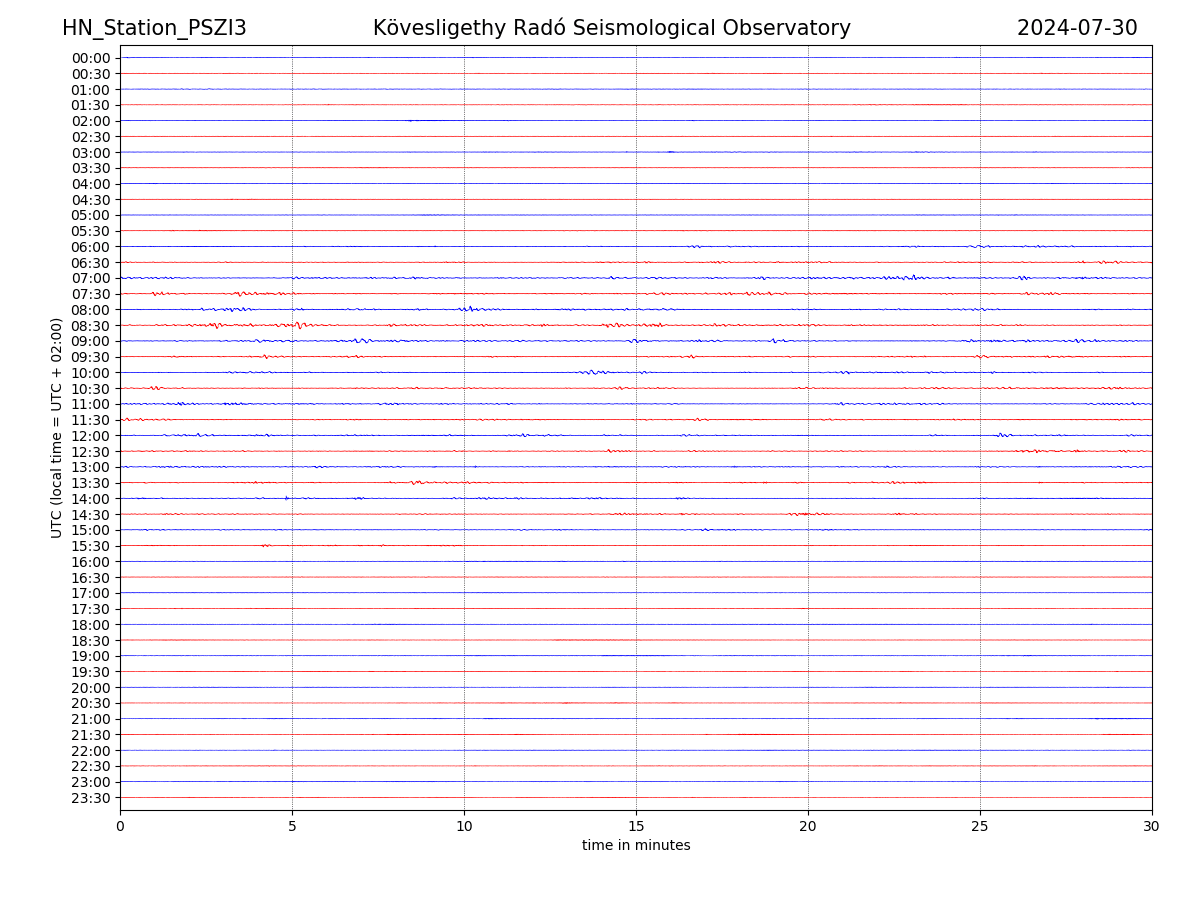Image resolution: width=1200 pixels, height=900 pixels.
Task: Click the 'time in minutes' axis label
Action: tap(636, 846)
